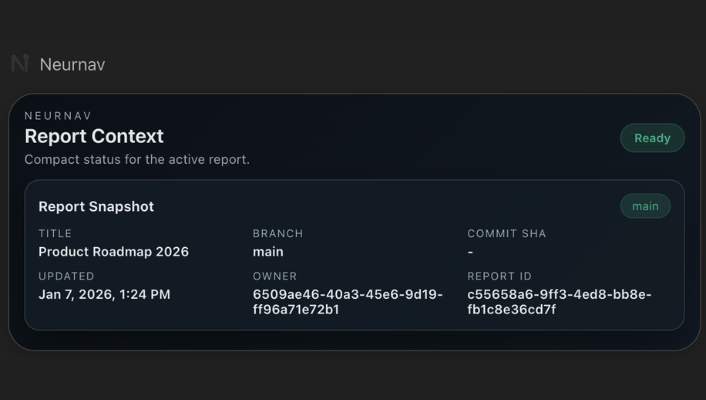Select the Product Roadmap 2026 title value
This screenshot has width=706, height=400.
point(113,252)
